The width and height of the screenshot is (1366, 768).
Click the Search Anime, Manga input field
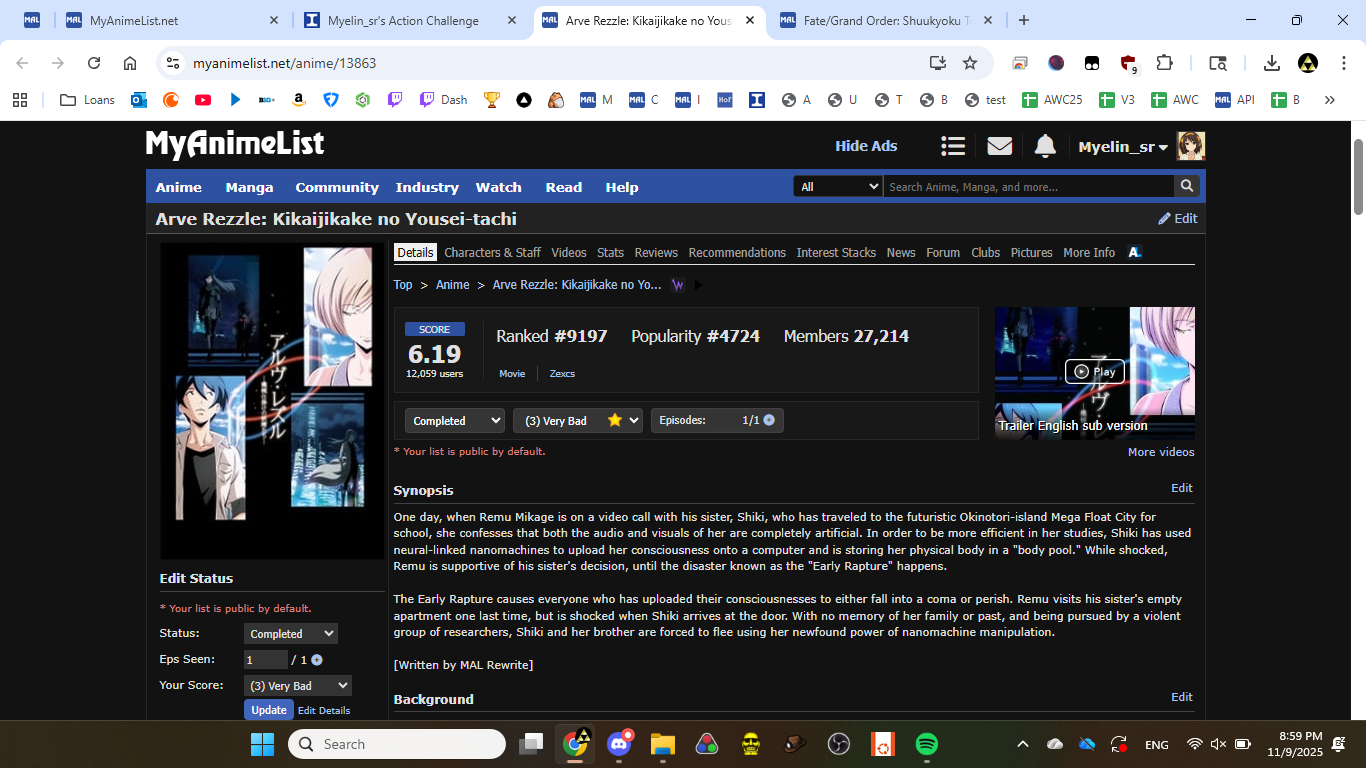(x=1029, y=186)
